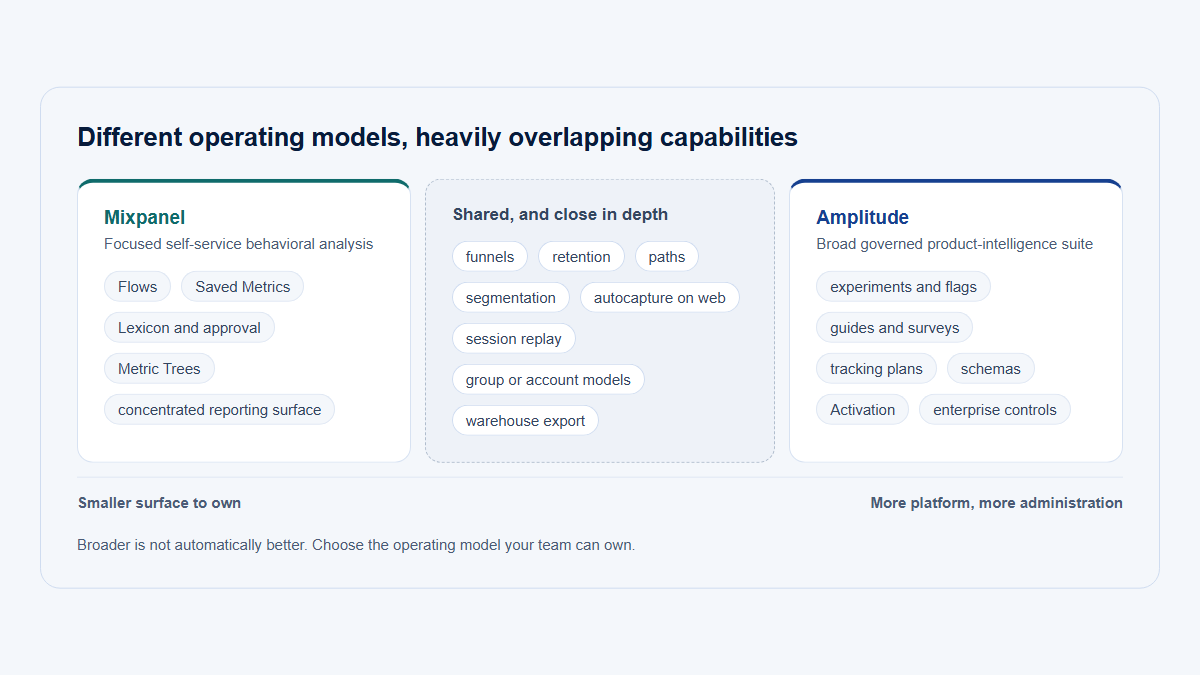
Task: Select the Metric Trees tag
Action: coord(159,369)
